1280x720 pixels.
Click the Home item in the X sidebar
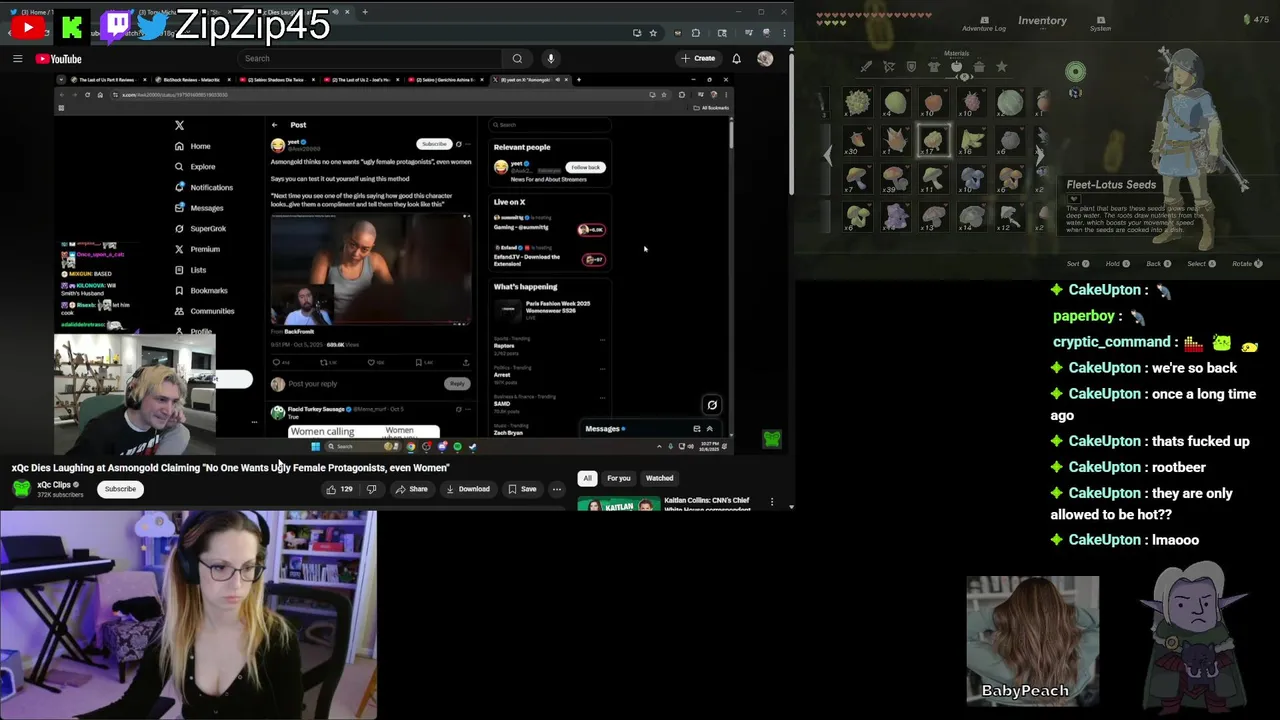[x=193, y=146]
